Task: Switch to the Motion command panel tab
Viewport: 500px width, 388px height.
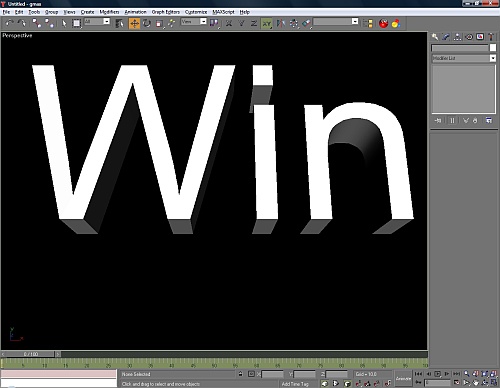Action: 469,37
